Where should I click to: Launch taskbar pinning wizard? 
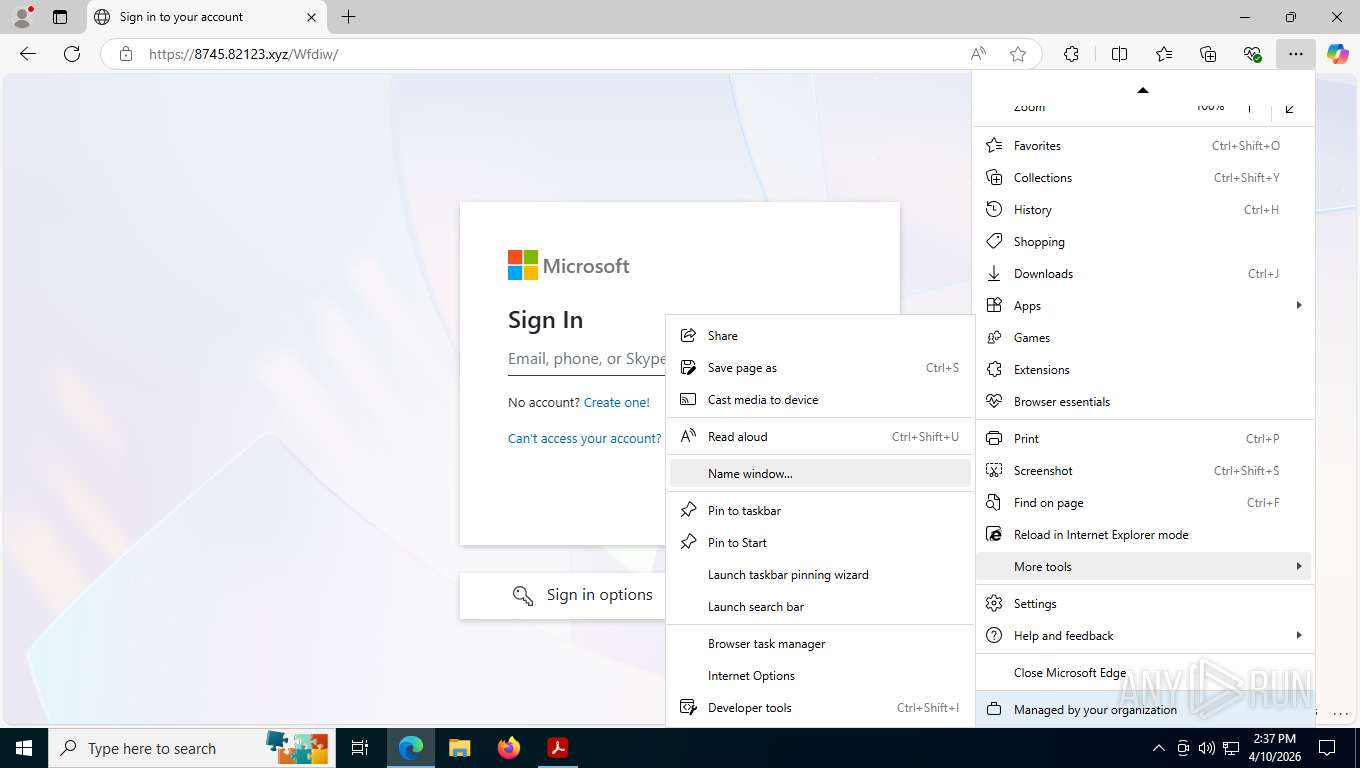click(820, 575)
